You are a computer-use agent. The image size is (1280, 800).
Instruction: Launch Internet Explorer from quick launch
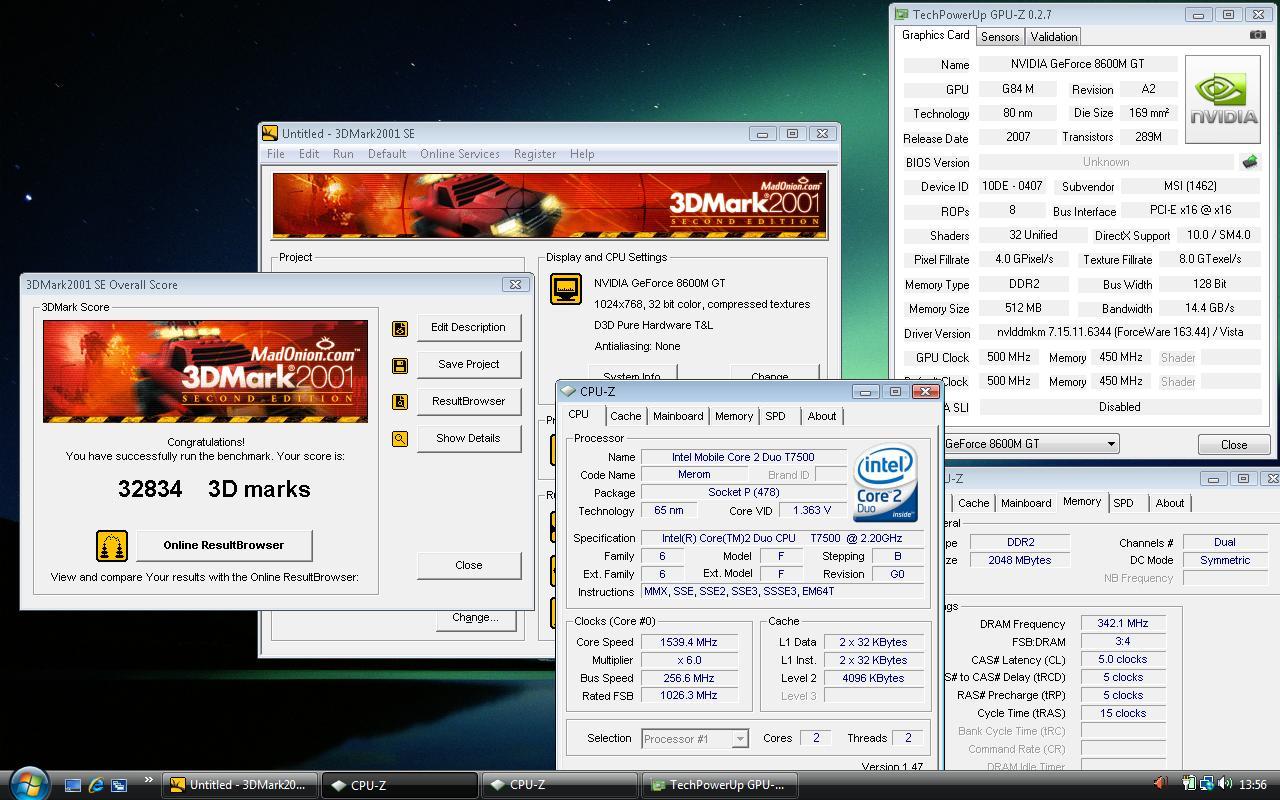point(96,785)
